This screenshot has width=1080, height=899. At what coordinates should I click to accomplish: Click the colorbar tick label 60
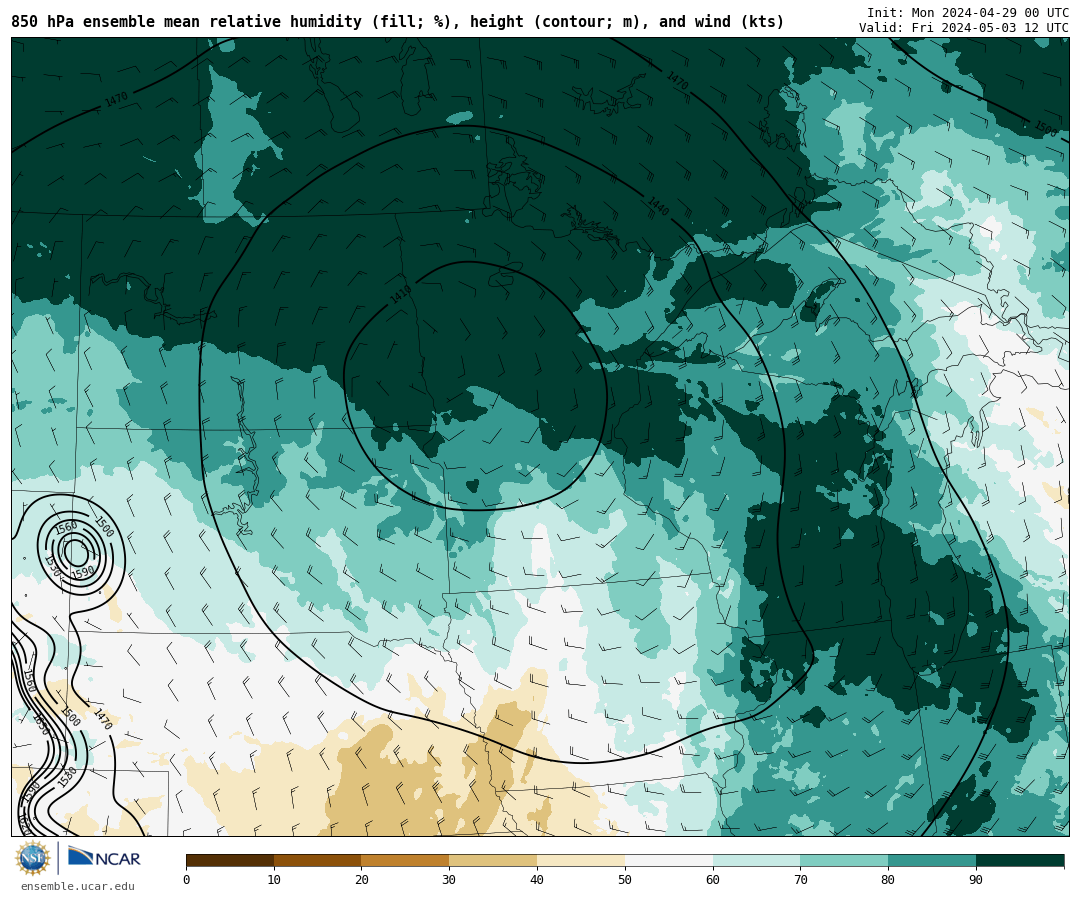click(713, 880)
